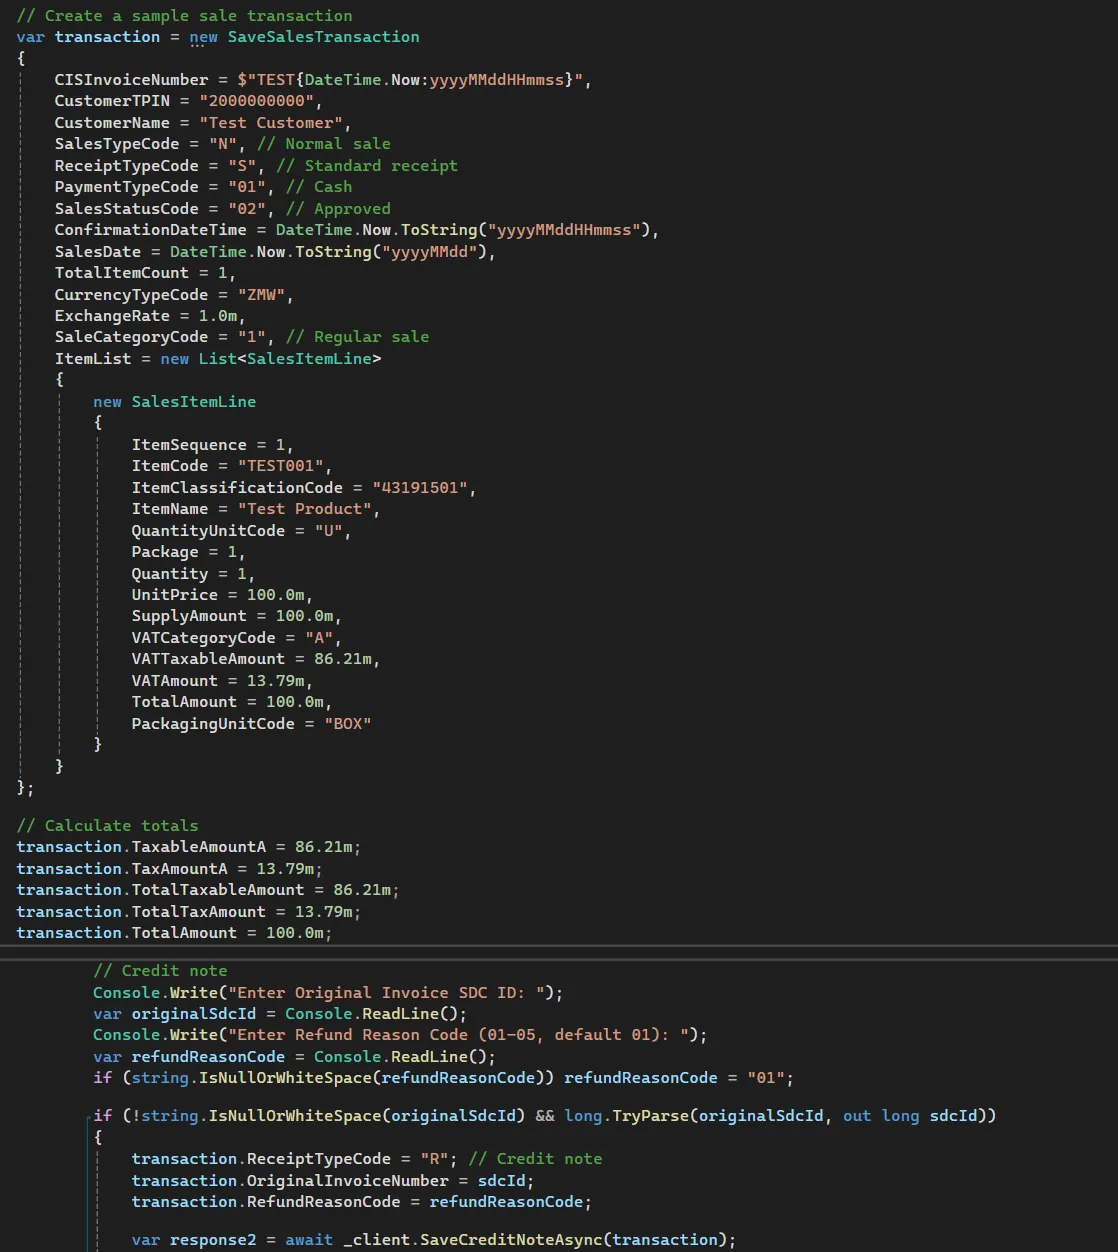Place cursor on the VATCategoryCode property
The height and width of the screenshot is (1252, 1118).
pos(203,638)
